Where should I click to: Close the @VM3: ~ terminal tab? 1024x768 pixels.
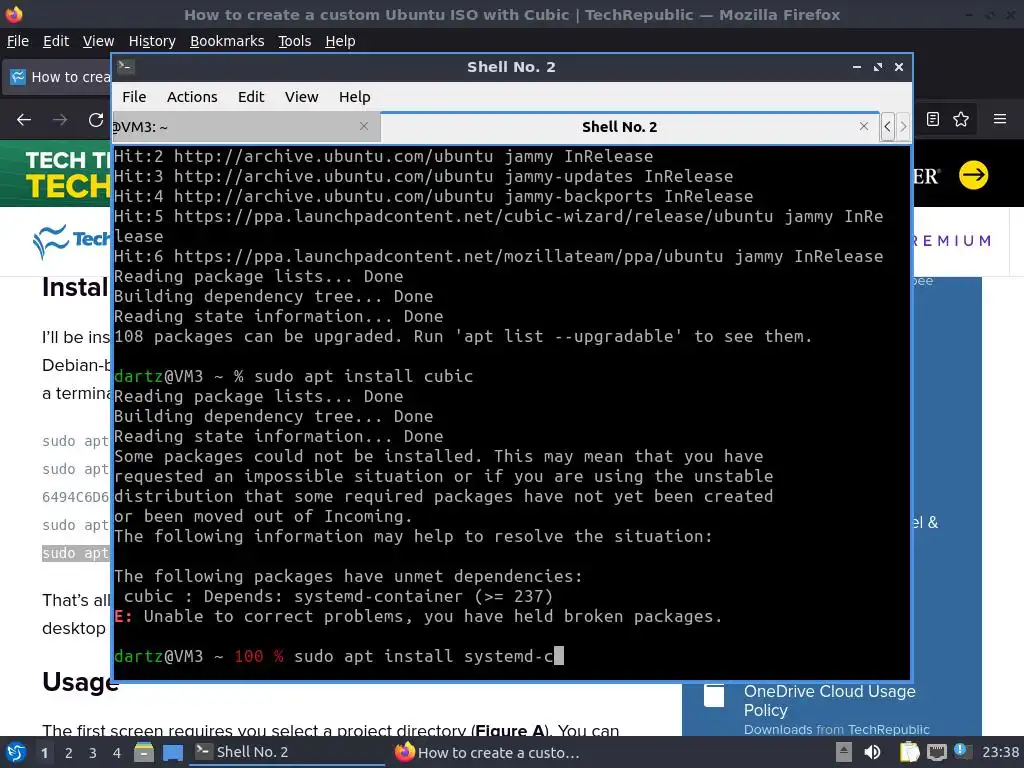click(364, 126)
